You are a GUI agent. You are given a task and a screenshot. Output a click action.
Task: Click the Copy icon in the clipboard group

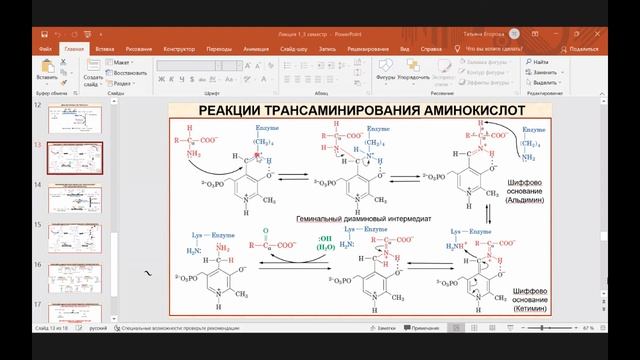63,73
